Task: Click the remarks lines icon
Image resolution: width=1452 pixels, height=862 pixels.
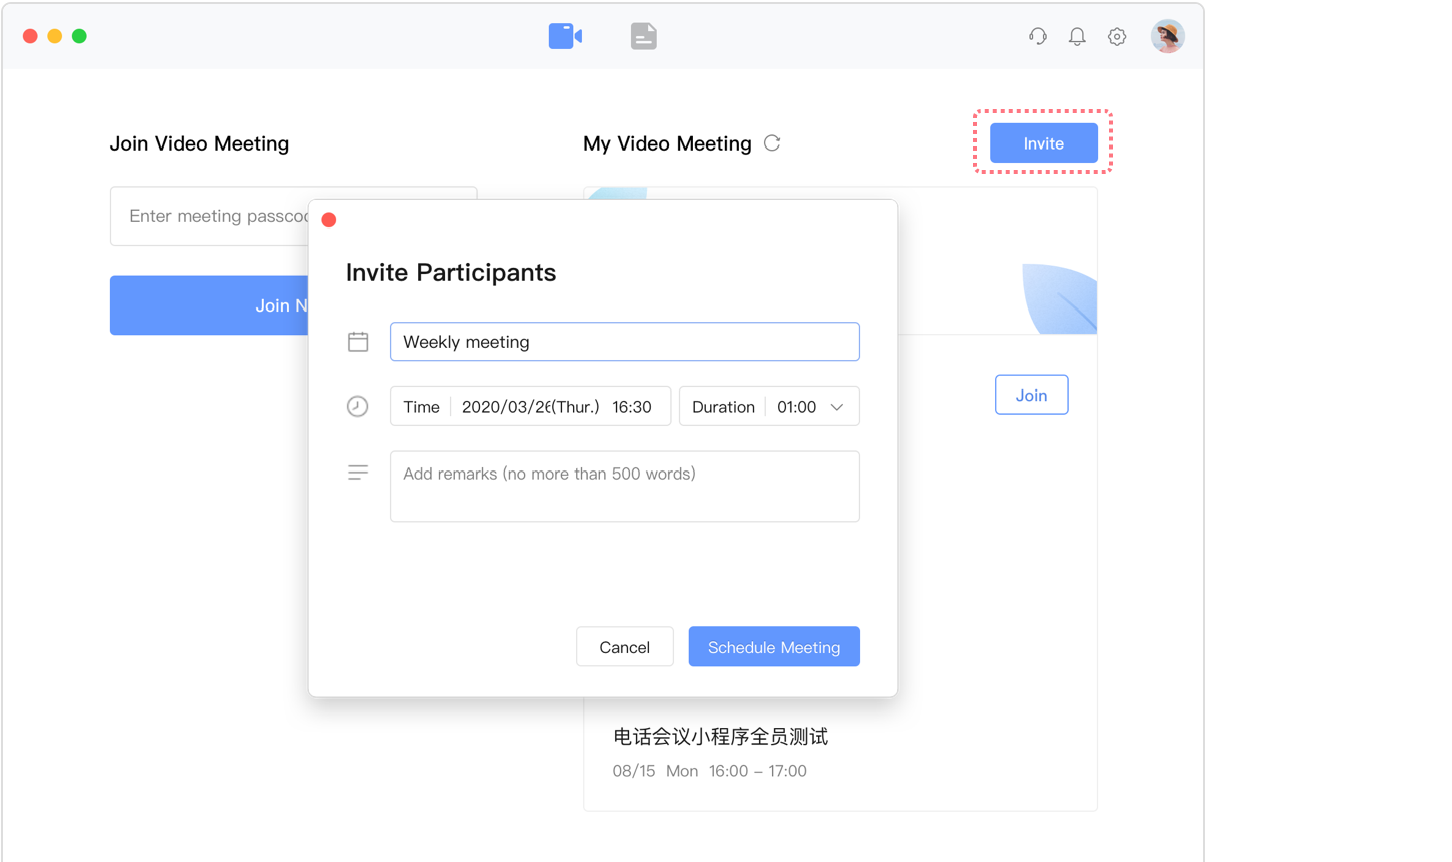Action: pos(358,472)
